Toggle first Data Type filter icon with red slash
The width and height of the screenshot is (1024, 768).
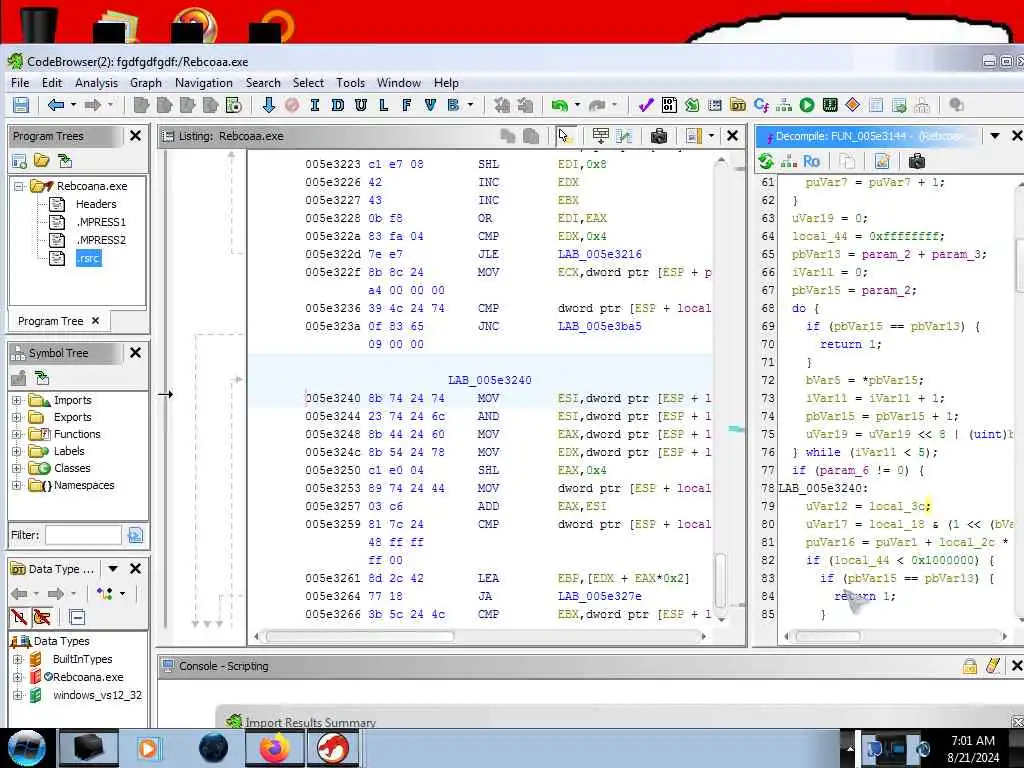[19, 617]
